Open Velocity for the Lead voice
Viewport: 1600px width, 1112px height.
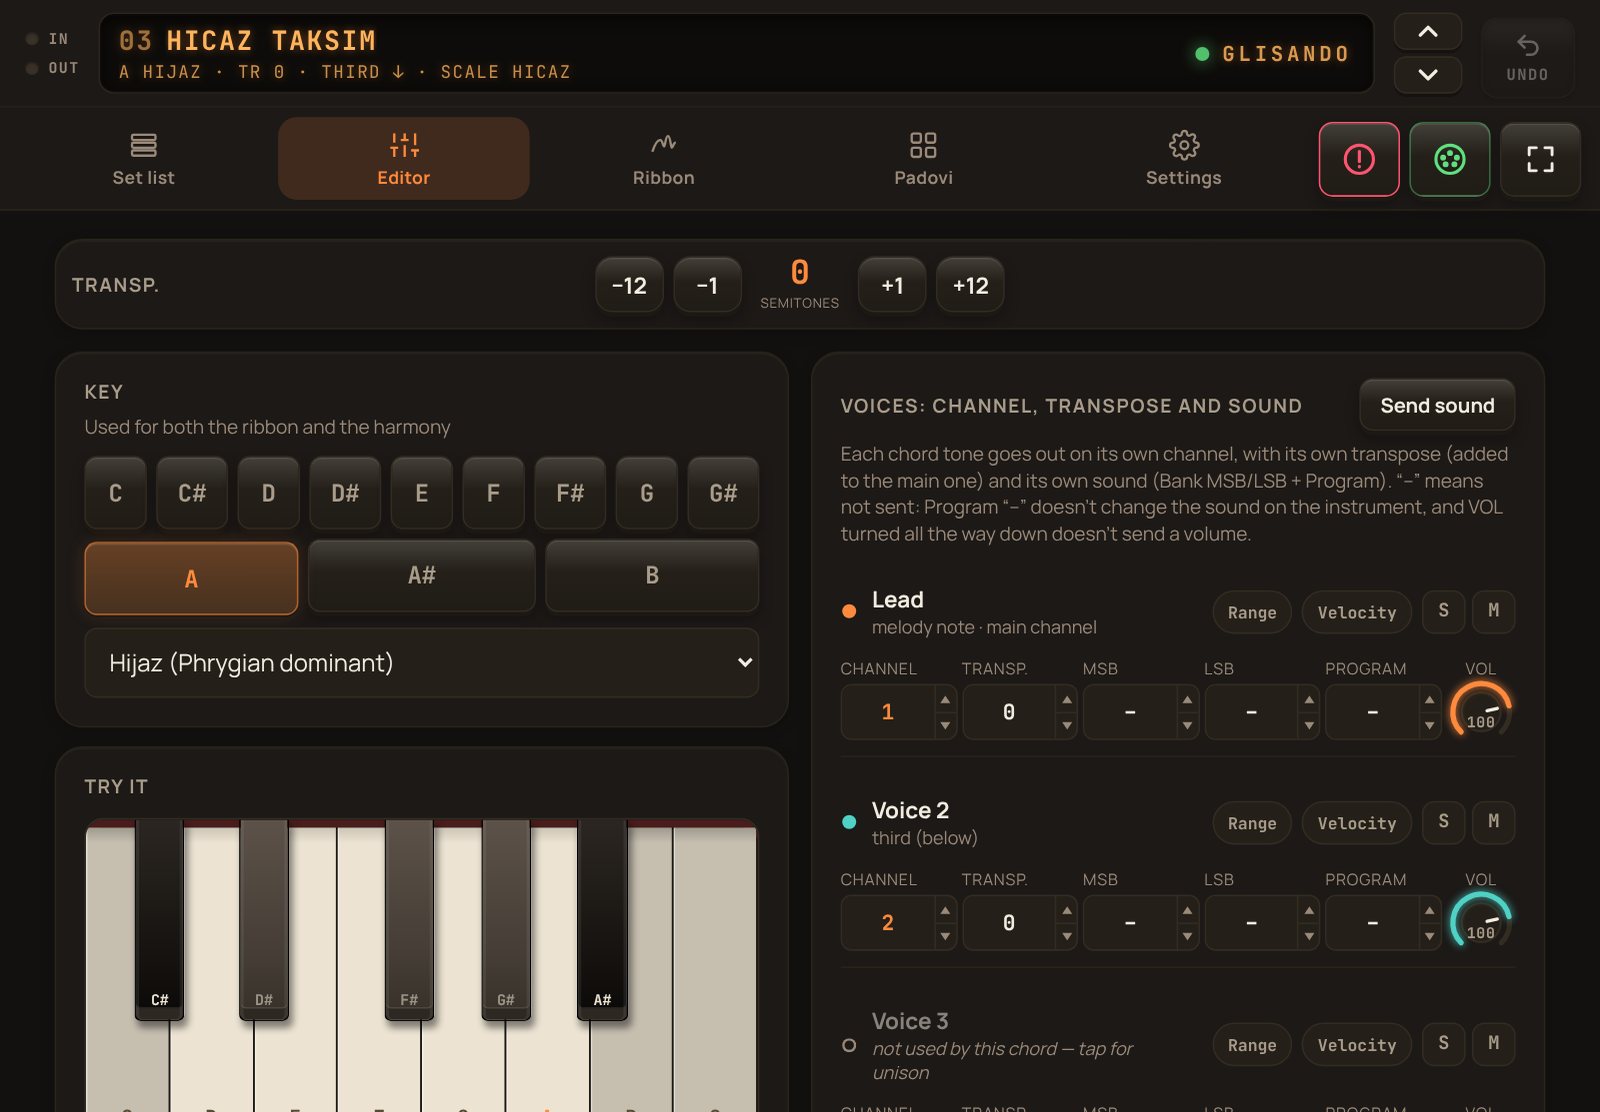point(1356,612)
